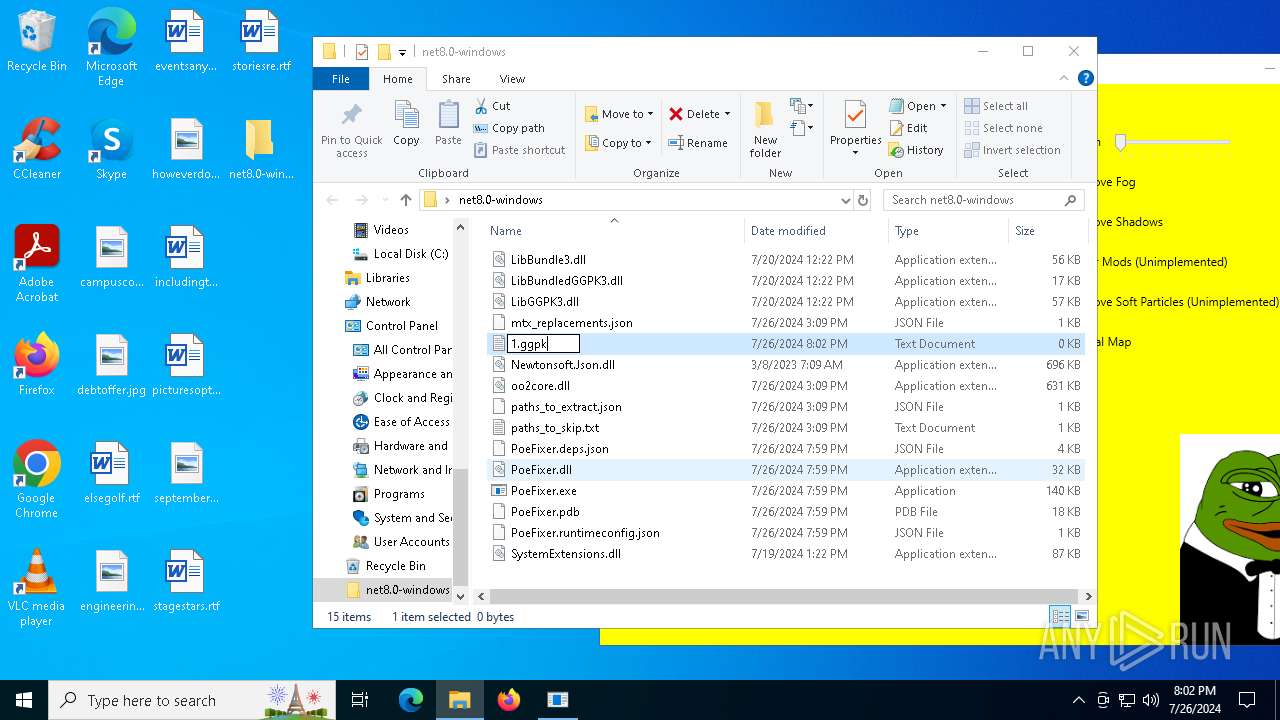
Task: Open Windows Start menu
Action: (24, 700)
